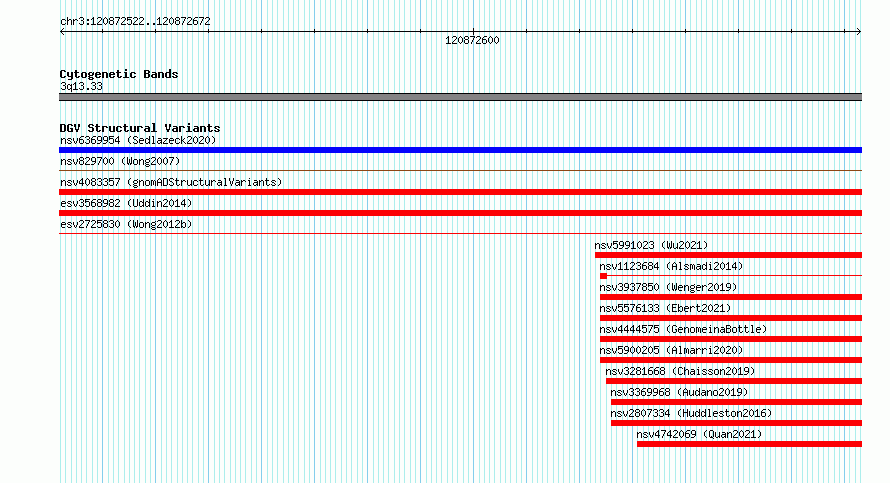This screenshot has width=890, height=483.
Task: Click the red nsv3937850 variant bar
Action: tap(731, 297)
